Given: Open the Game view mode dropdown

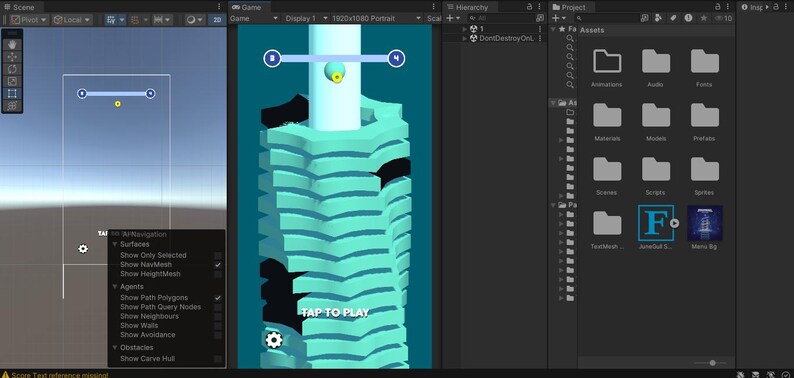Looking at the screenshot, I should [254, 18].
